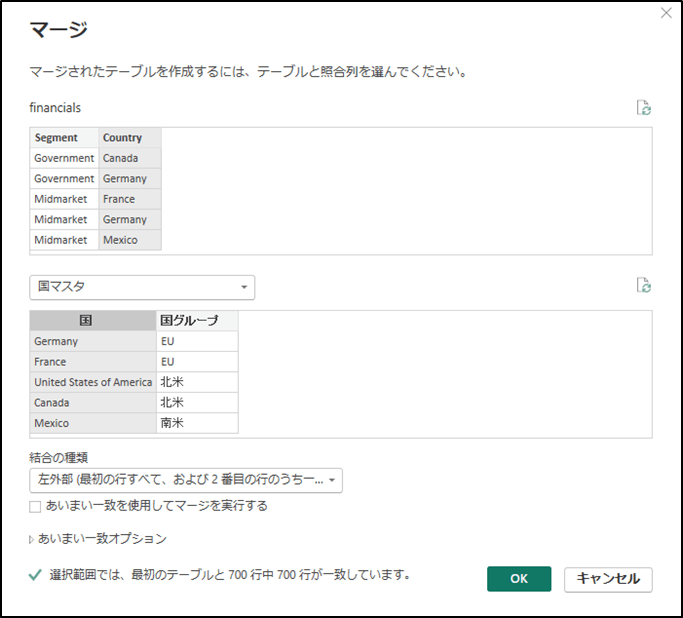Select the 国グループ column header
Image resolution: width=683 pixels, height=618 pixels.
[x=197, y=321]
